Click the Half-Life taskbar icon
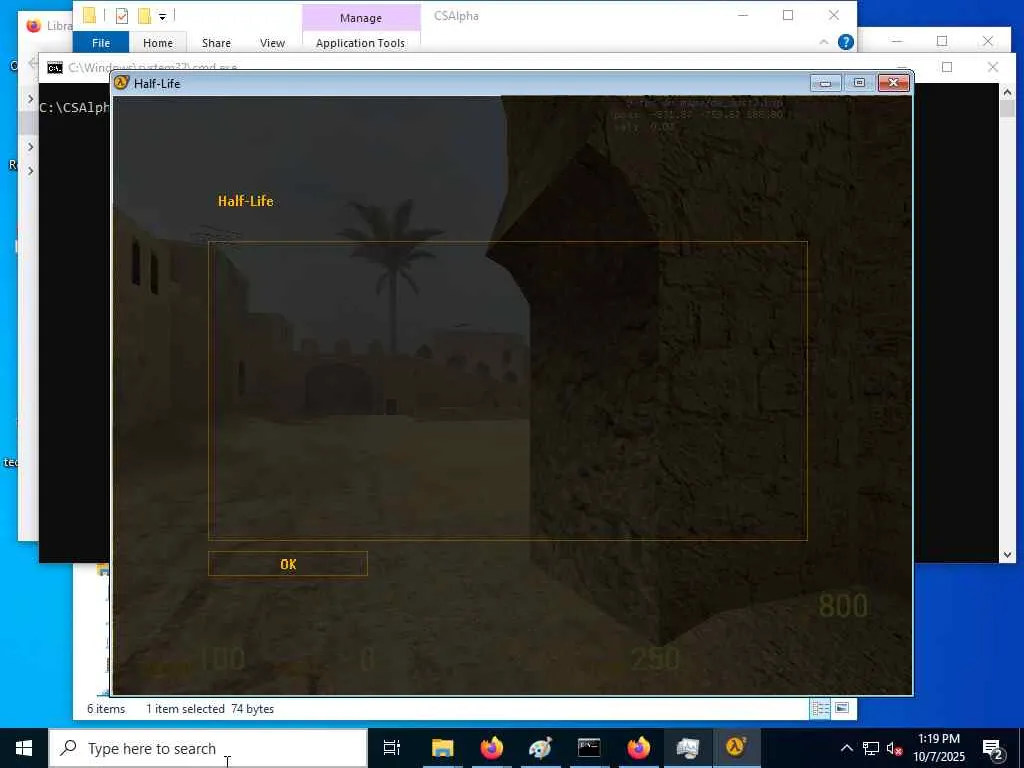Viewport: 1024px width, 768px height. 736,748
